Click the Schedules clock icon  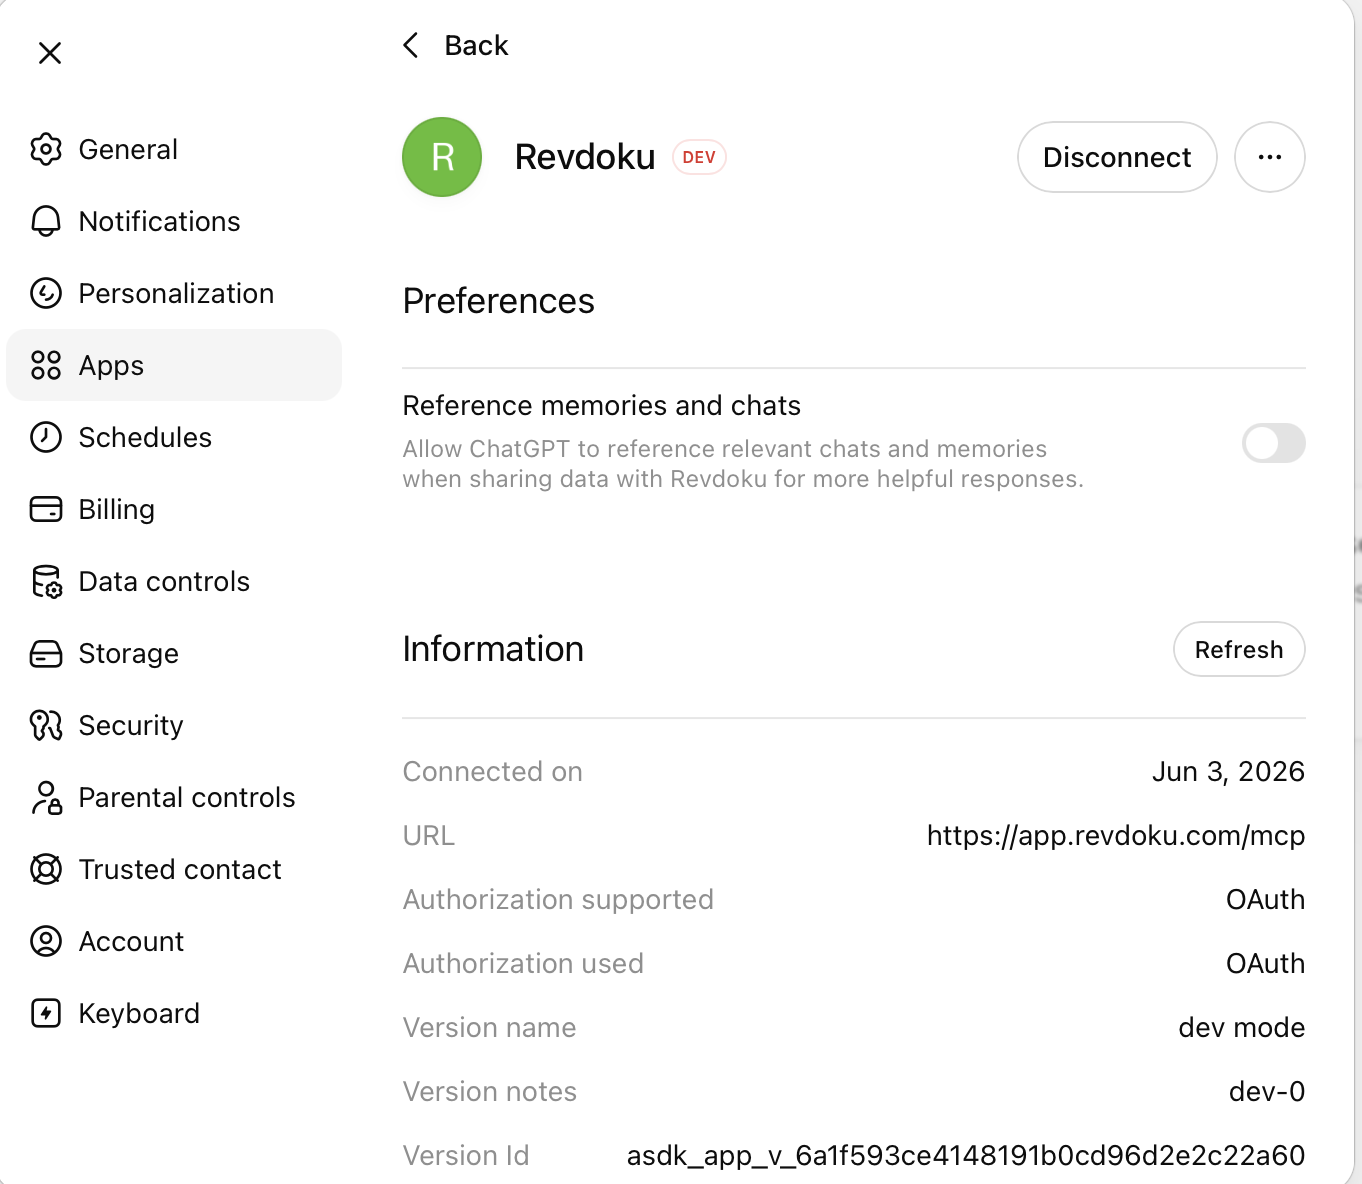tap(46, 437)
